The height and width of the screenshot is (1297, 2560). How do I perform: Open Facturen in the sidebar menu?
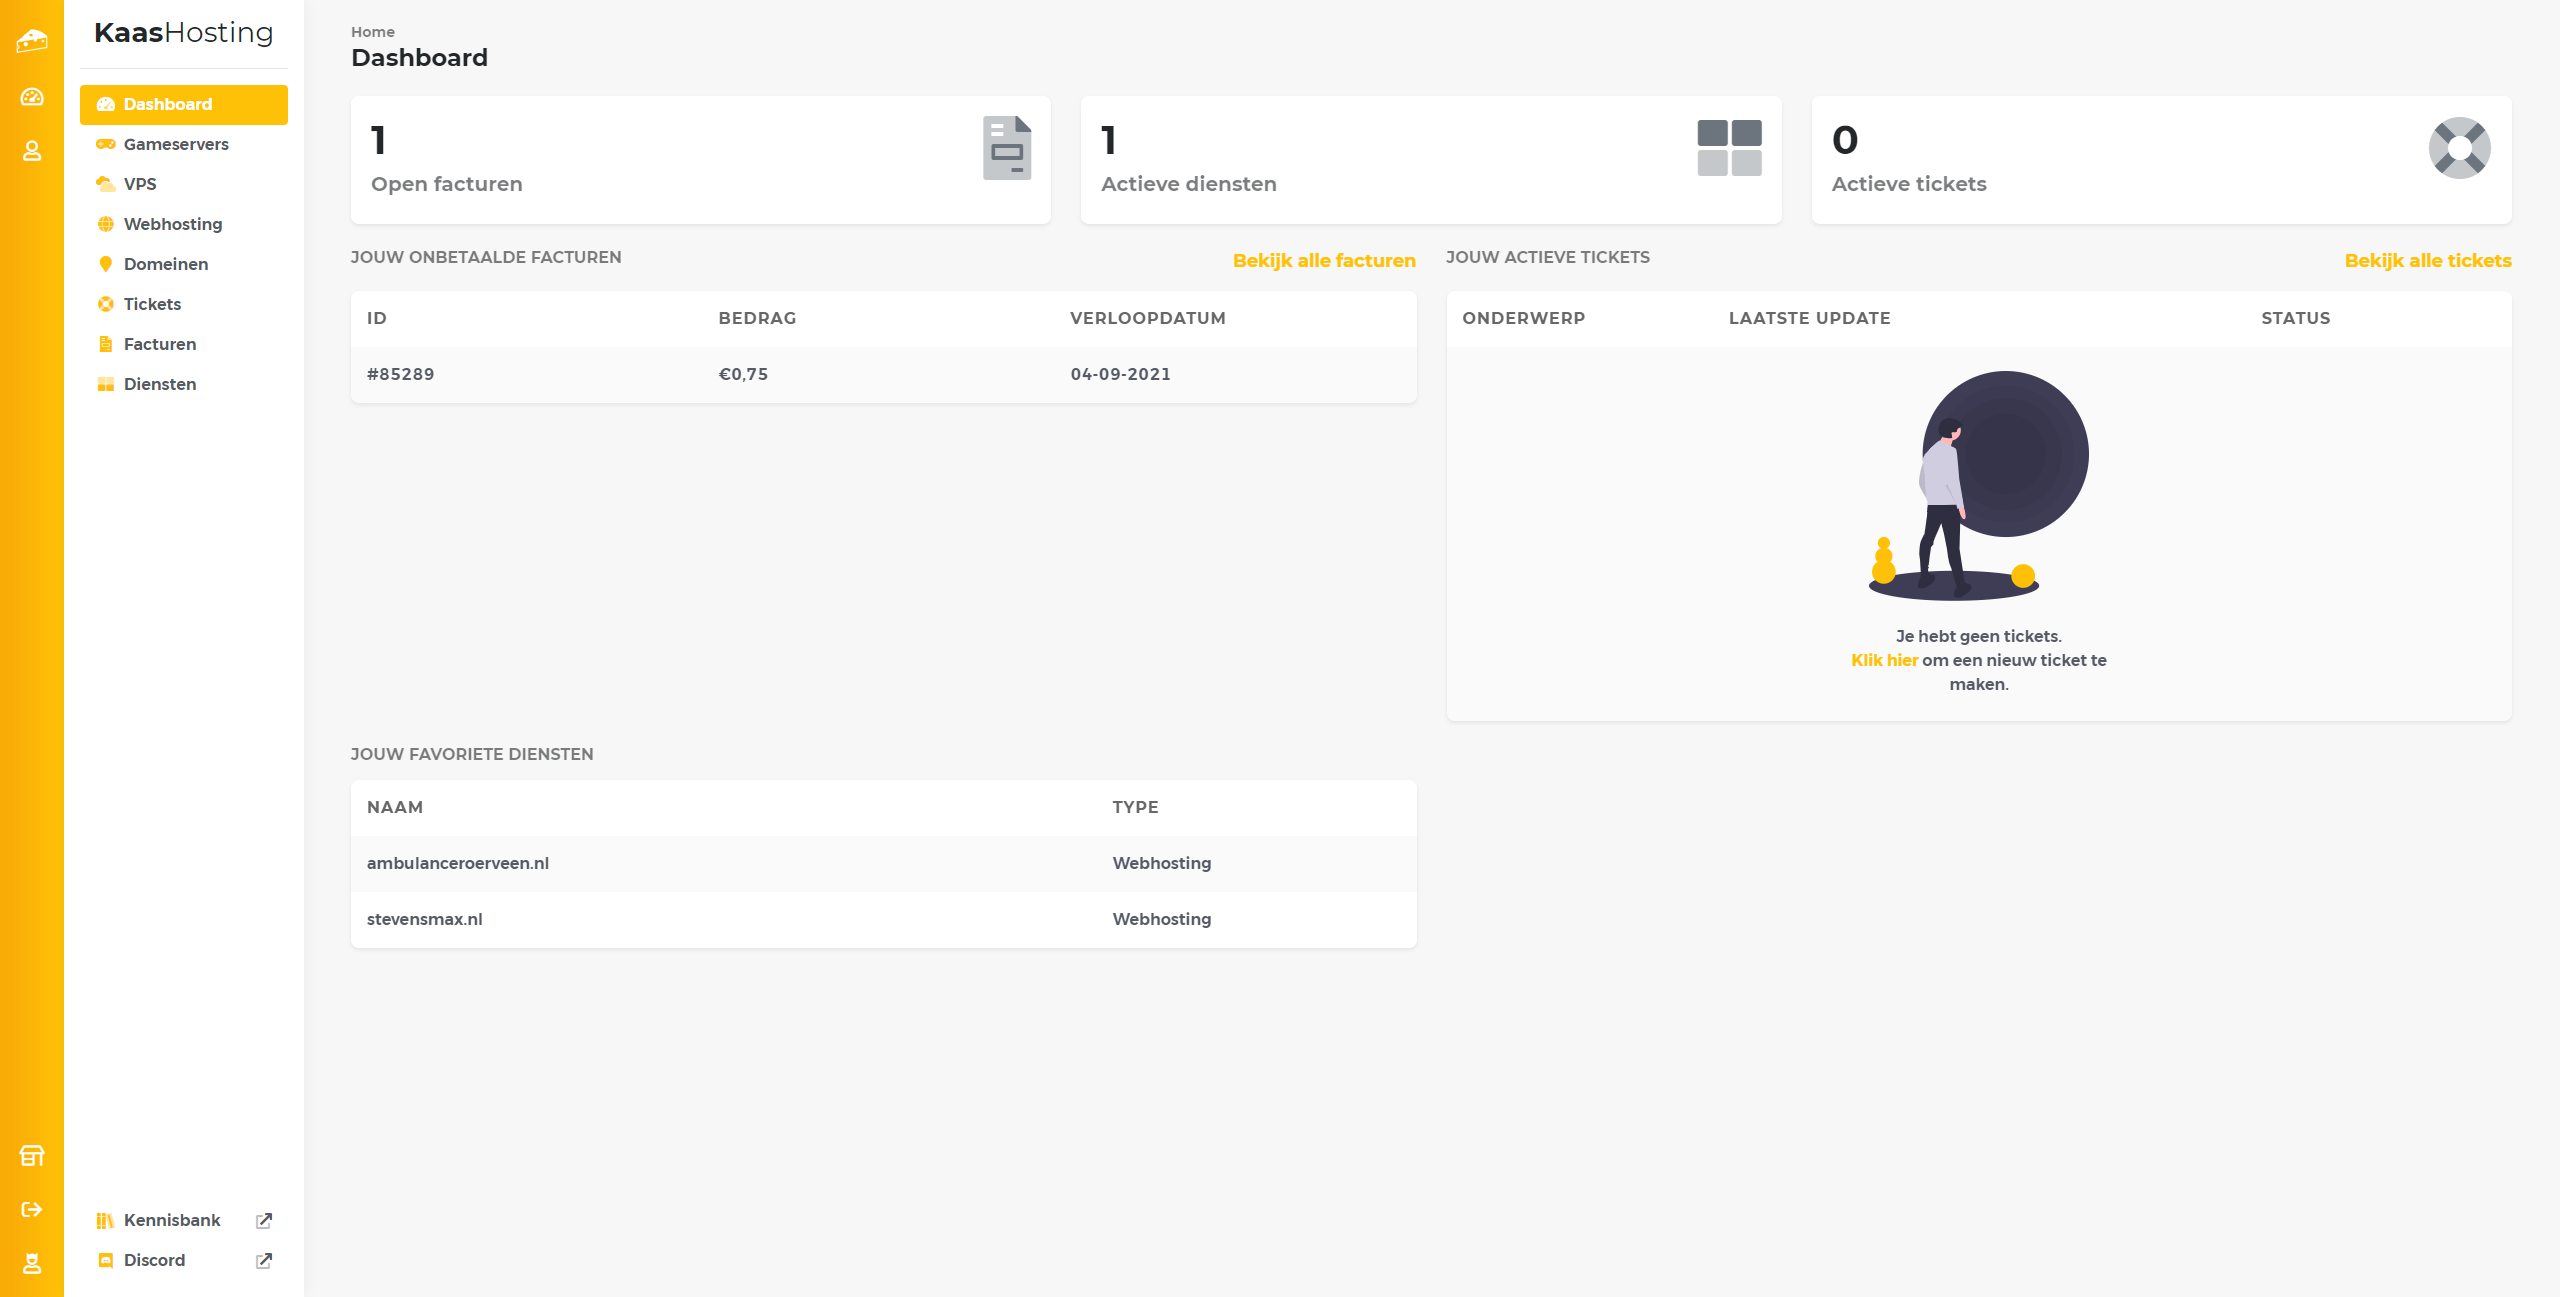point(160,344)
